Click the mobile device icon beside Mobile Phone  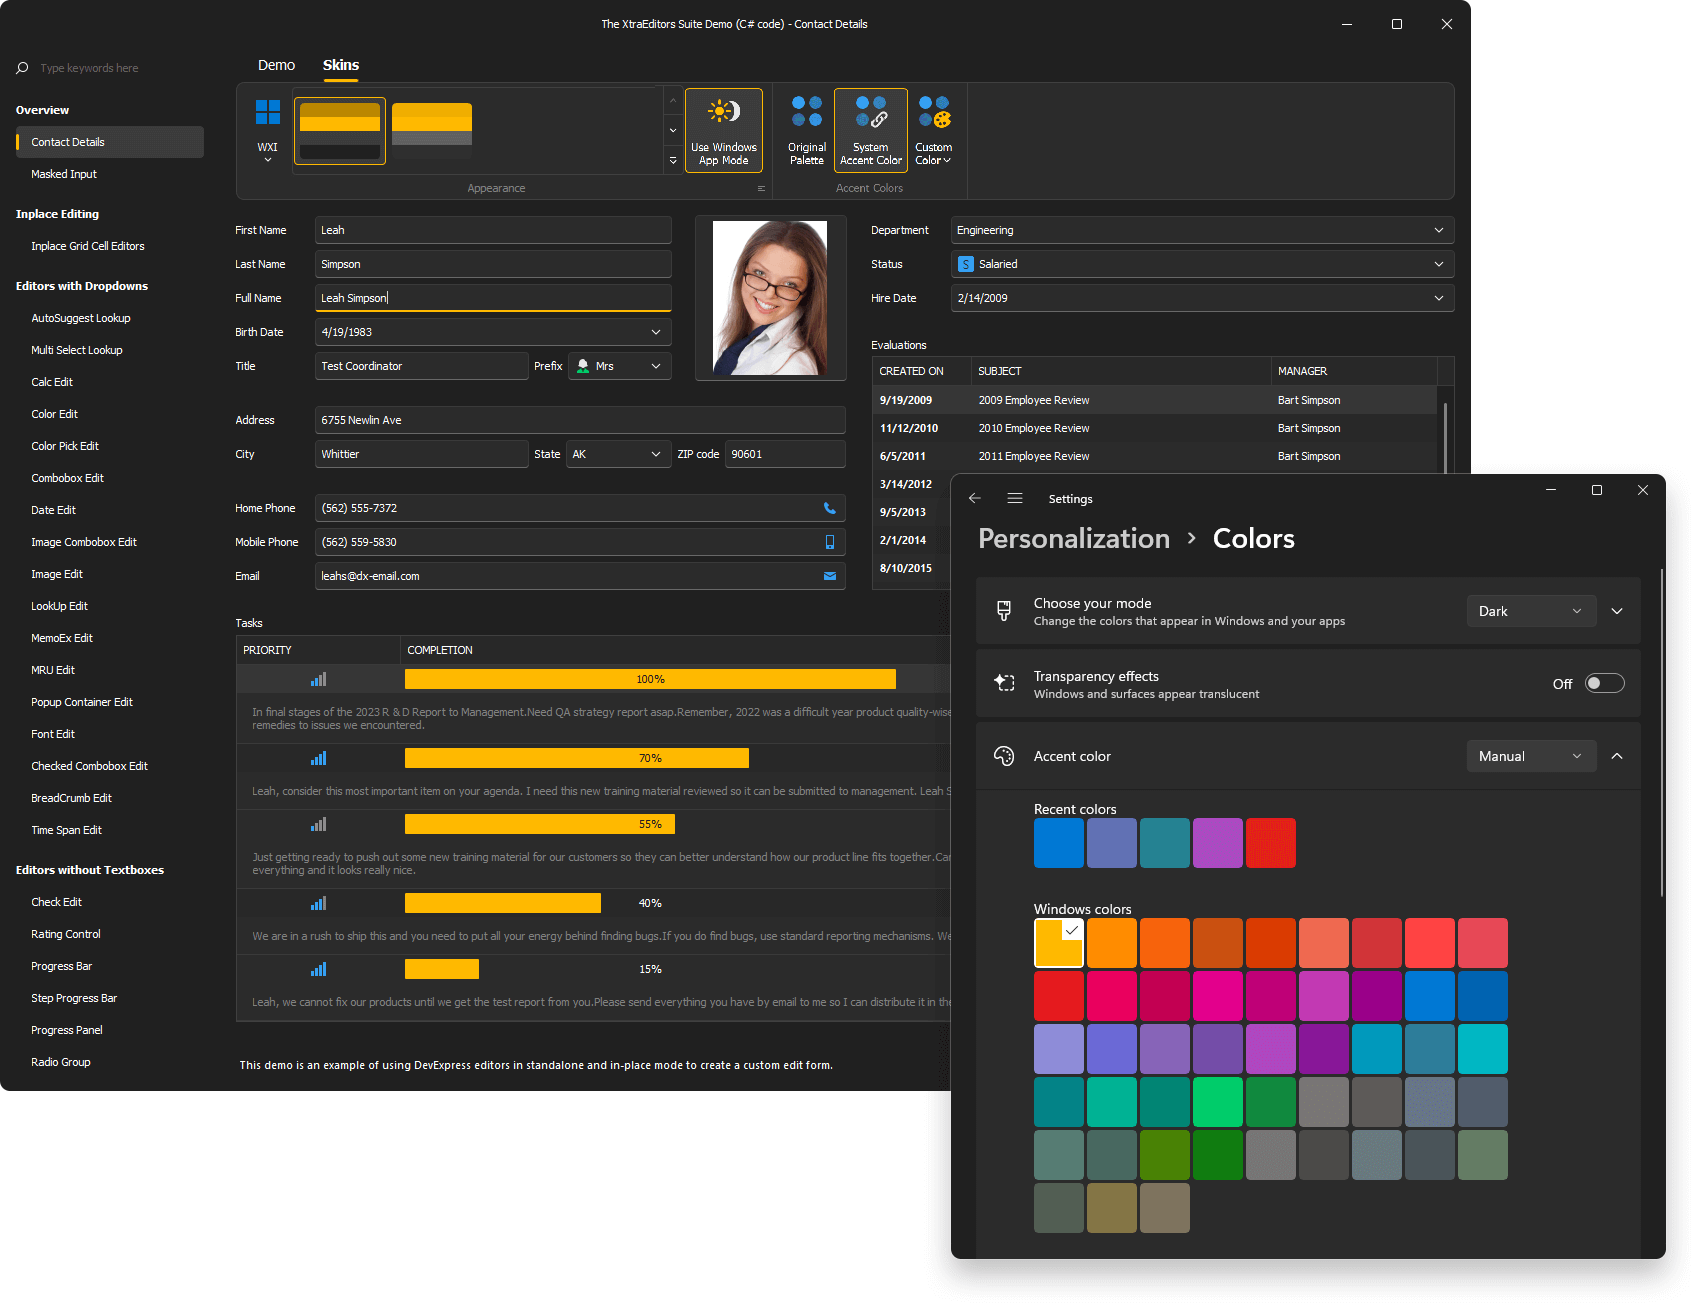click(x=829, y=542)
